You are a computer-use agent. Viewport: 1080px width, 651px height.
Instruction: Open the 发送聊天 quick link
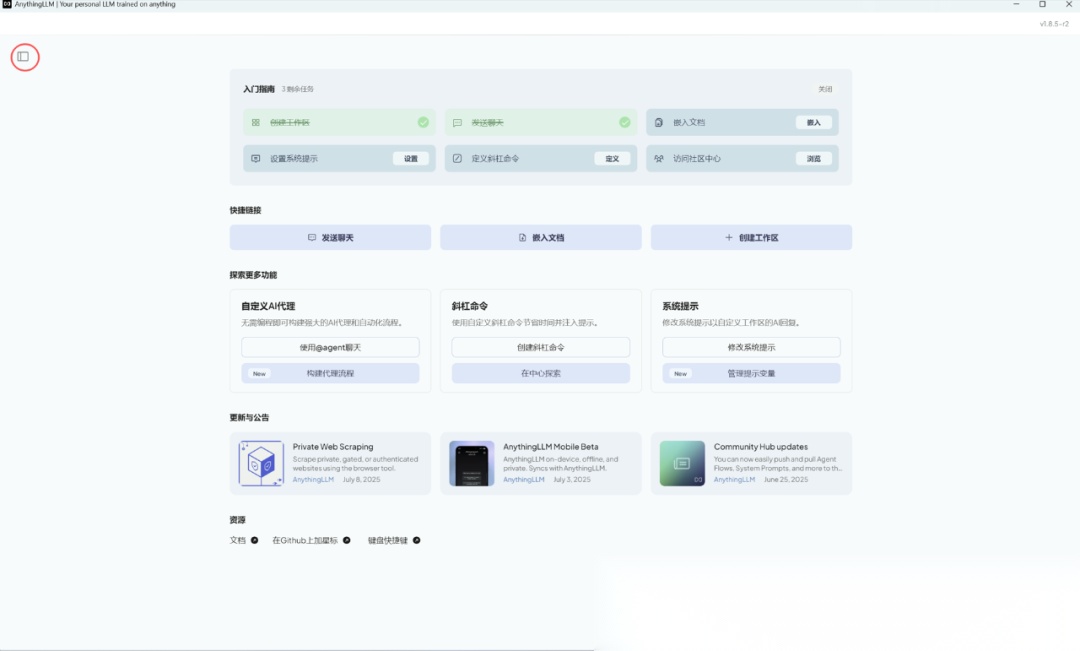click(331, 237)
